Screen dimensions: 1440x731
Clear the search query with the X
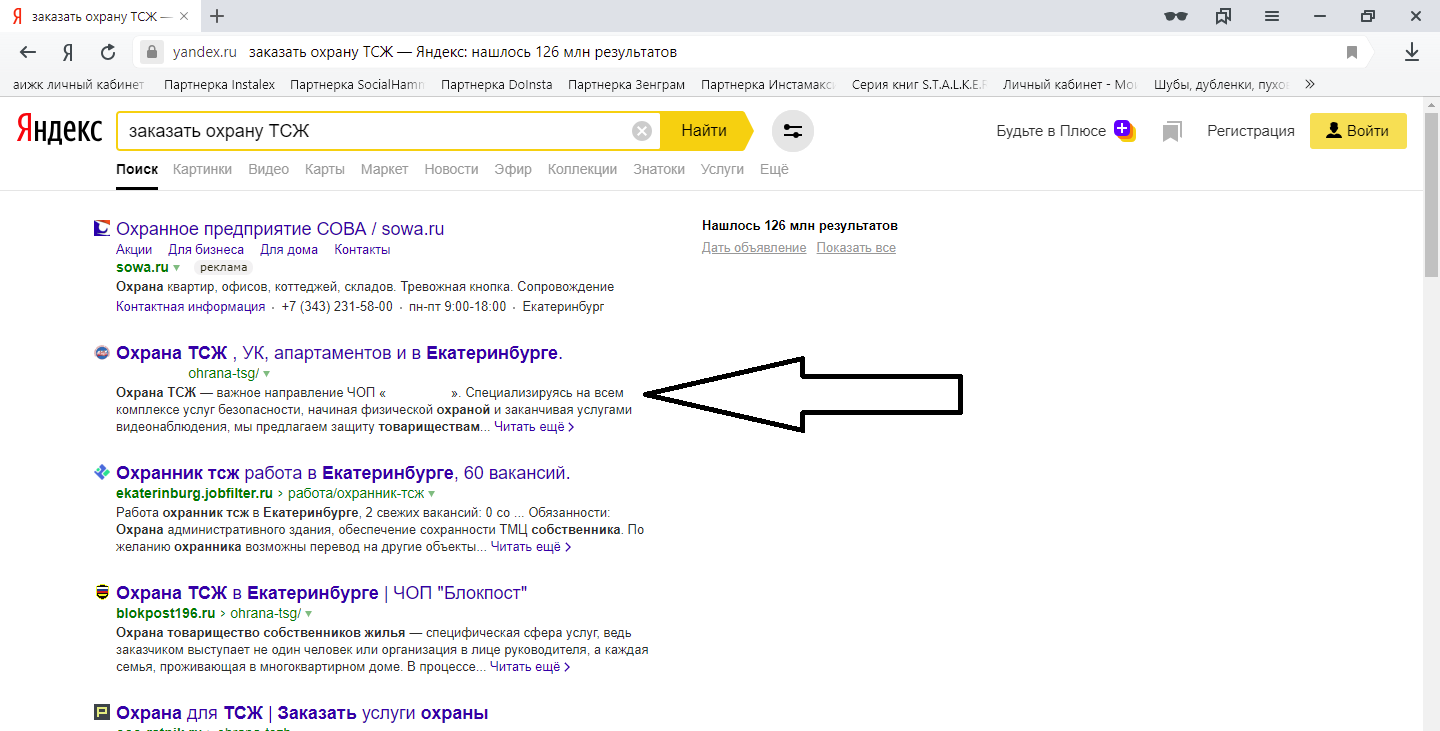click(642, 131)
